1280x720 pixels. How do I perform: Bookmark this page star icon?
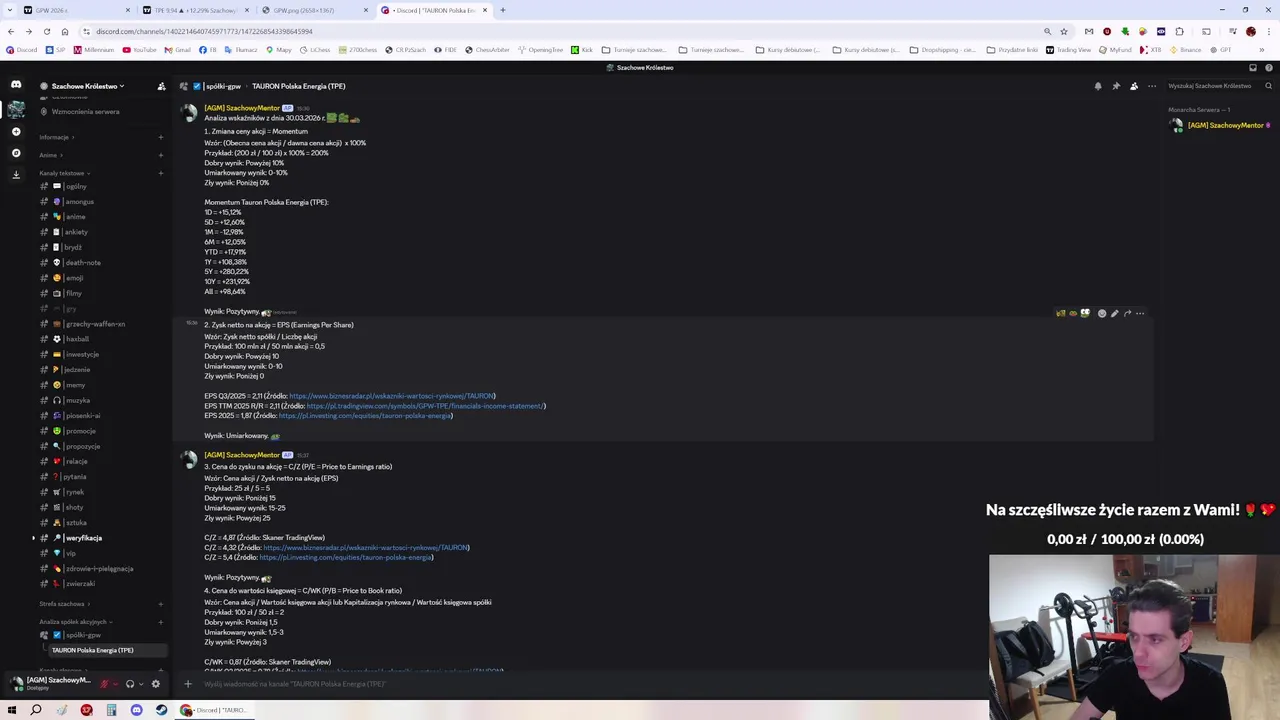coord(1064,31)
